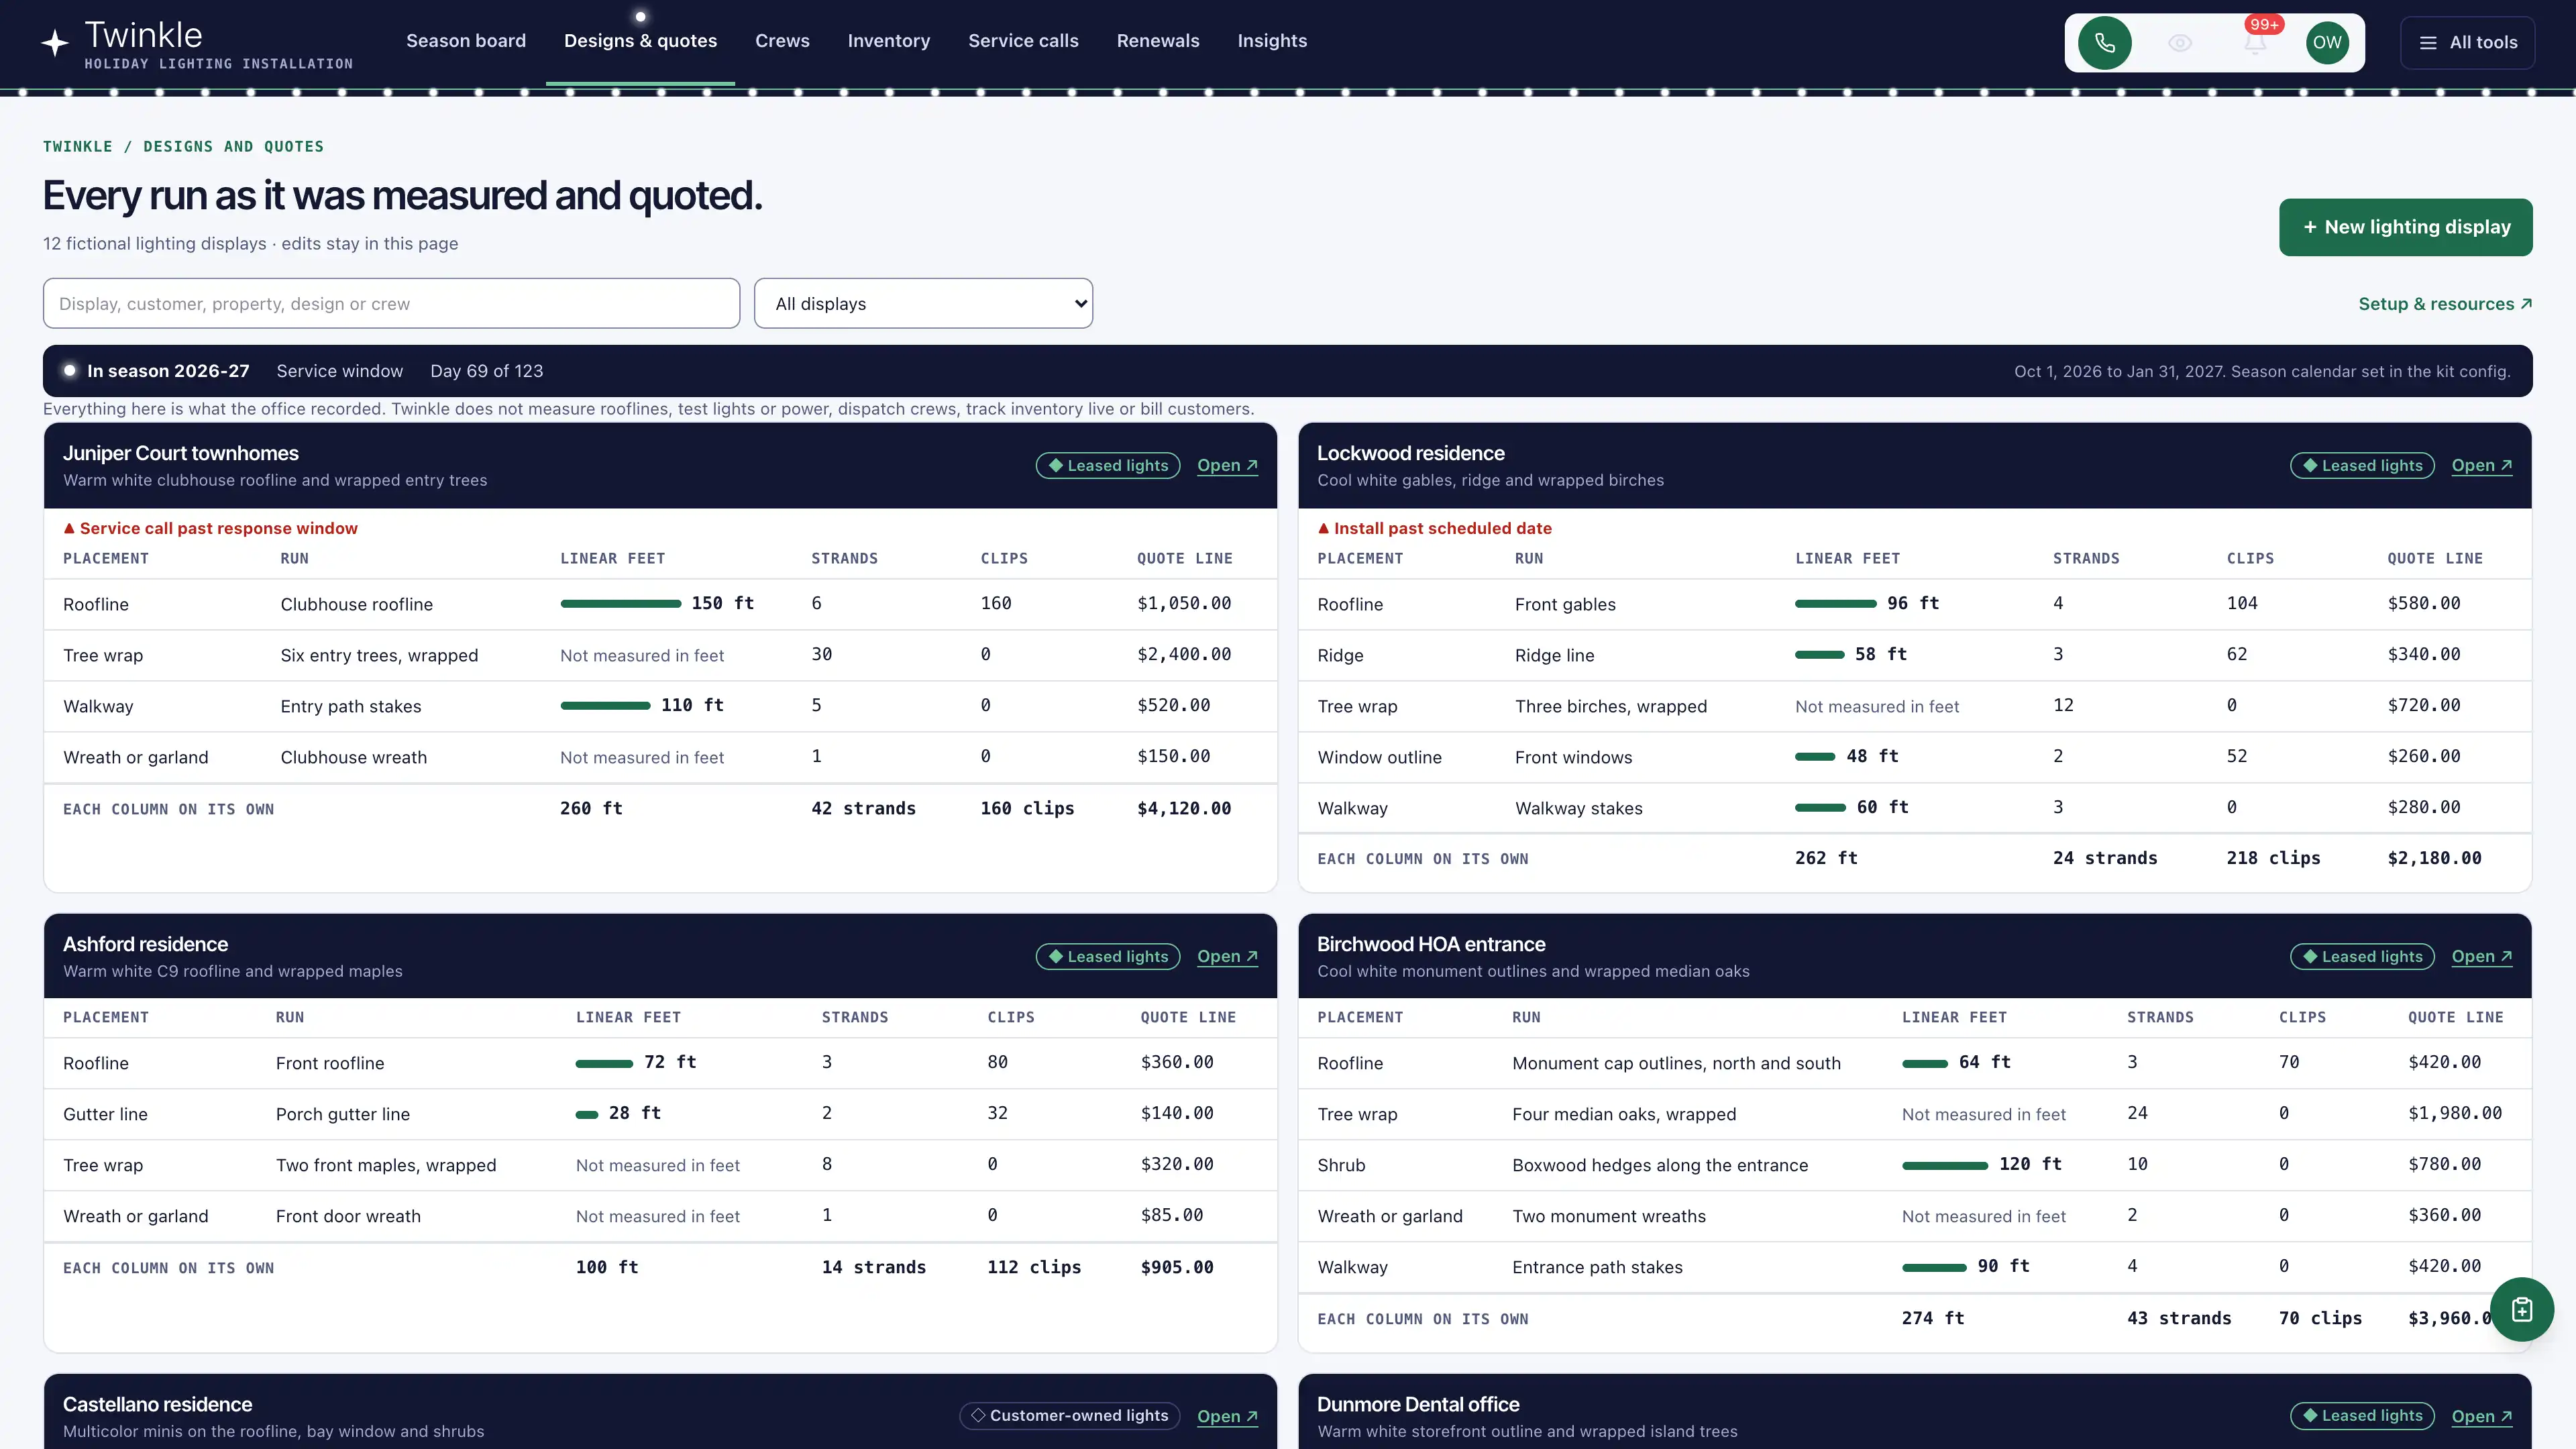Switch to the Crews tab
Screen dimensions: 2576x1449
782,41
